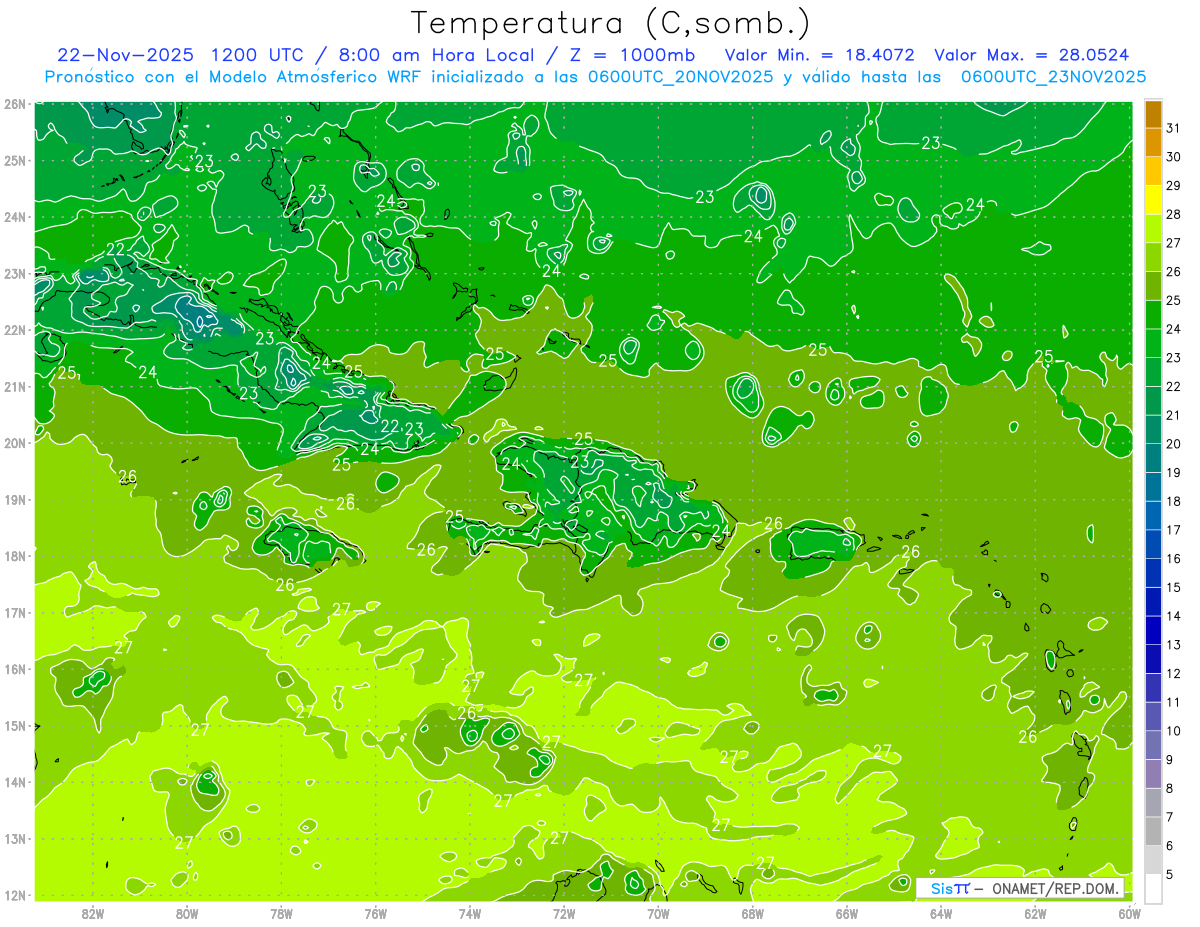Image resolution: width=1200 pixels, height=927 pixels.
Task: Click the 25N latitude axis label
Action: [x=14, y=160]
